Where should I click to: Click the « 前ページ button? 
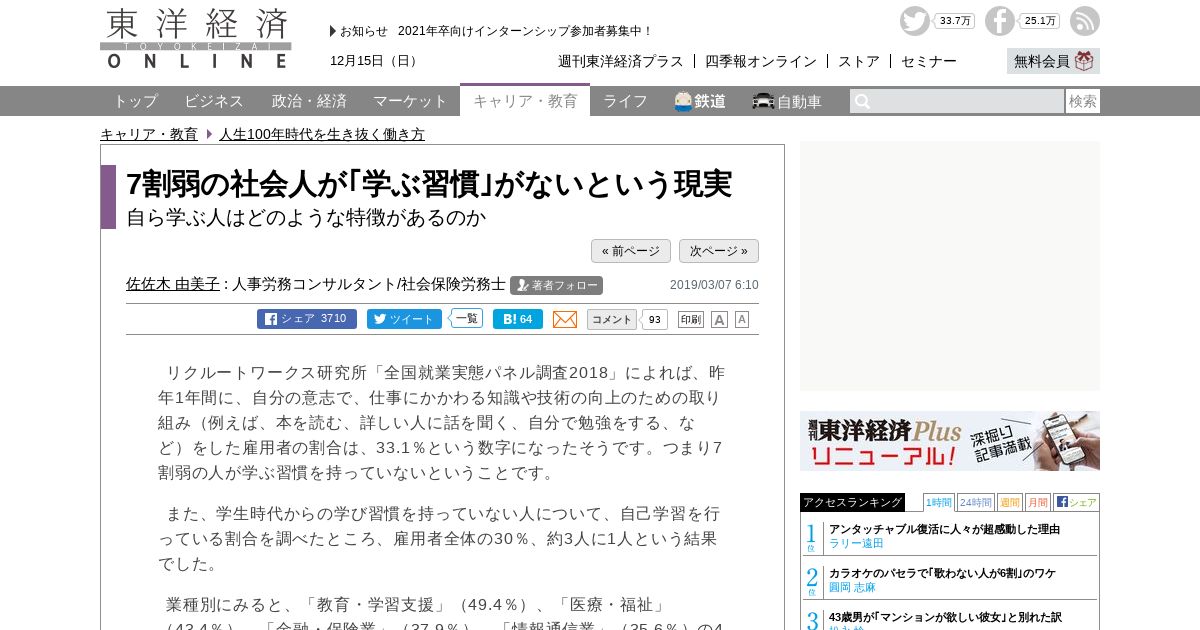pyautogui.click(x=631, y=251)
